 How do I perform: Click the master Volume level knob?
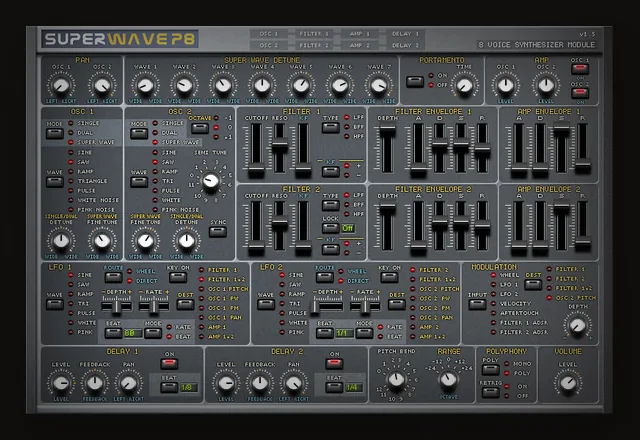pos(568,383)
